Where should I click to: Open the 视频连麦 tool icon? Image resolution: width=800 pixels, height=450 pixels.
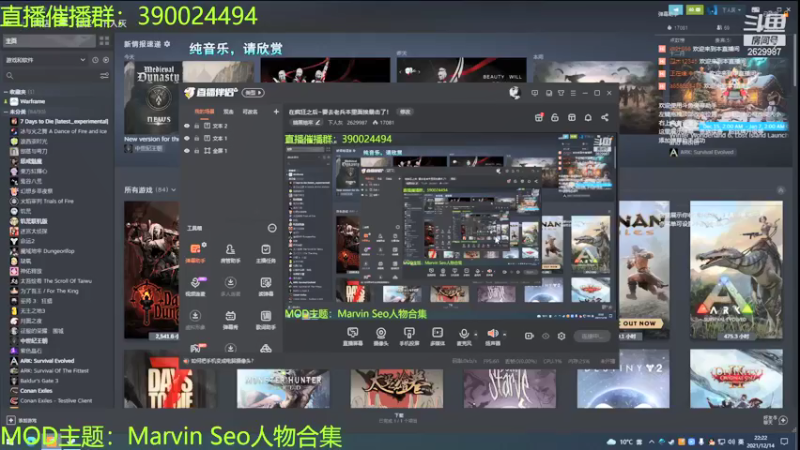coord(195,286)
